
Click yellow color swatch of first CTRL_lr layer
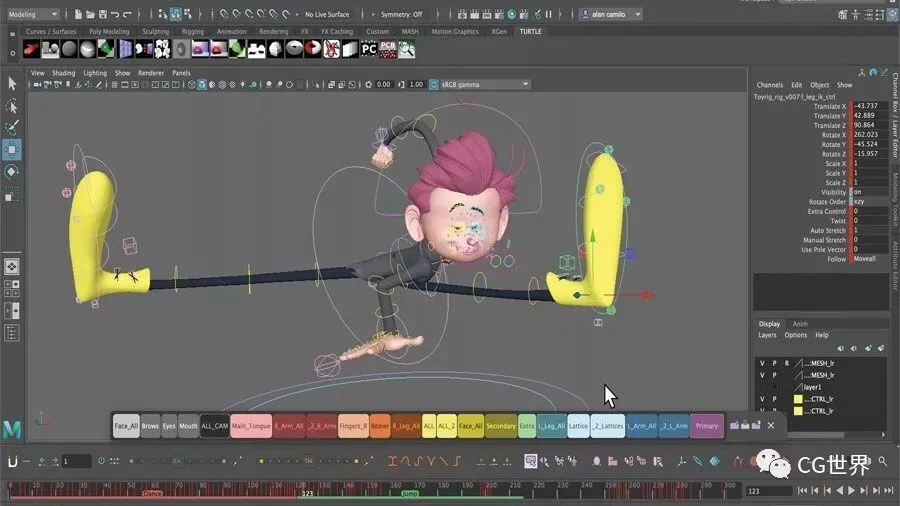(x=798, y=399)
